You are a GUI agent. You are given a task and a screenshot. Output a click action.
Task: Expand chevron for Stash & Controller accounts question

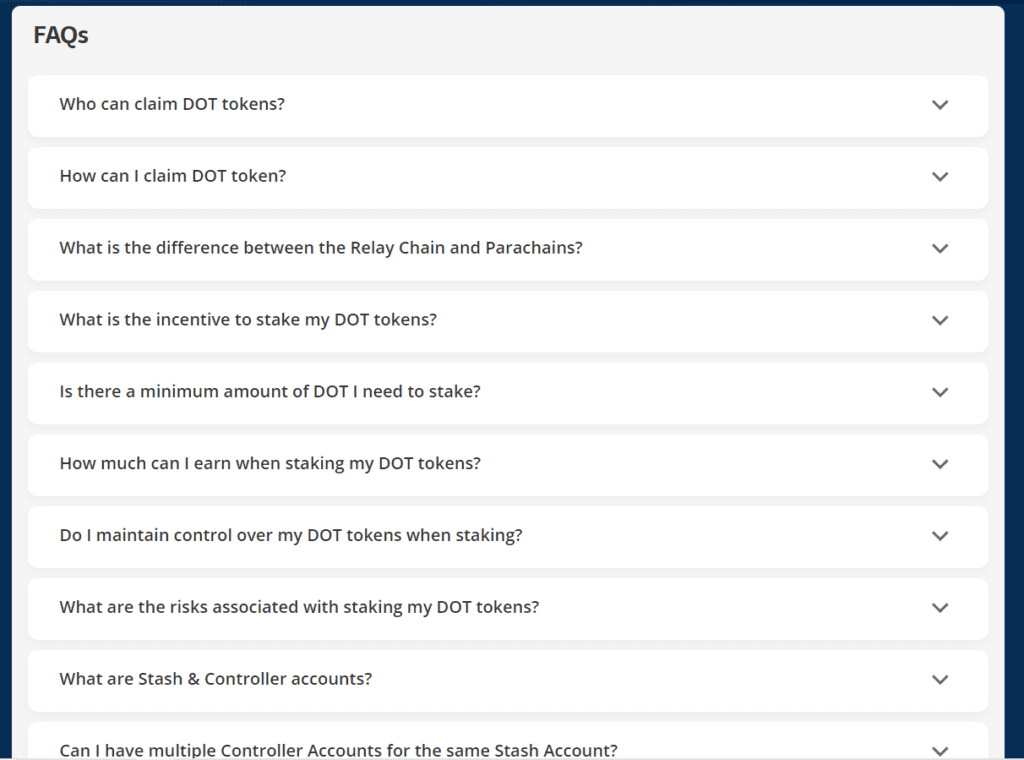coord(939,680)
